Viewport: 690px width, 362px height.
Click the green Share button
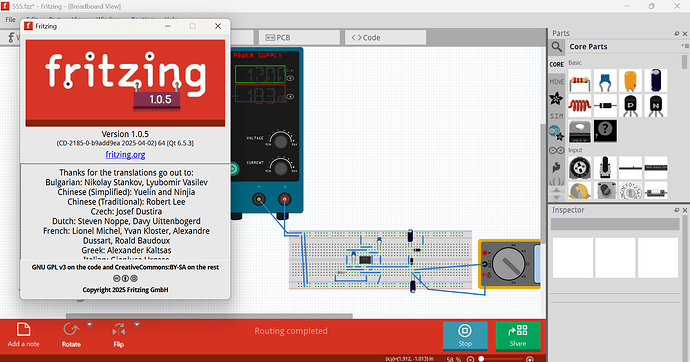coord(518,336)
